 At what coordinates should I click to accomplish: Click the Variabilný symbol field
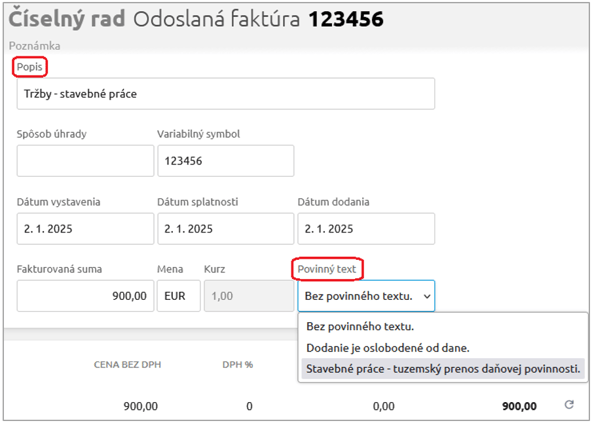[x=226, y=161]
